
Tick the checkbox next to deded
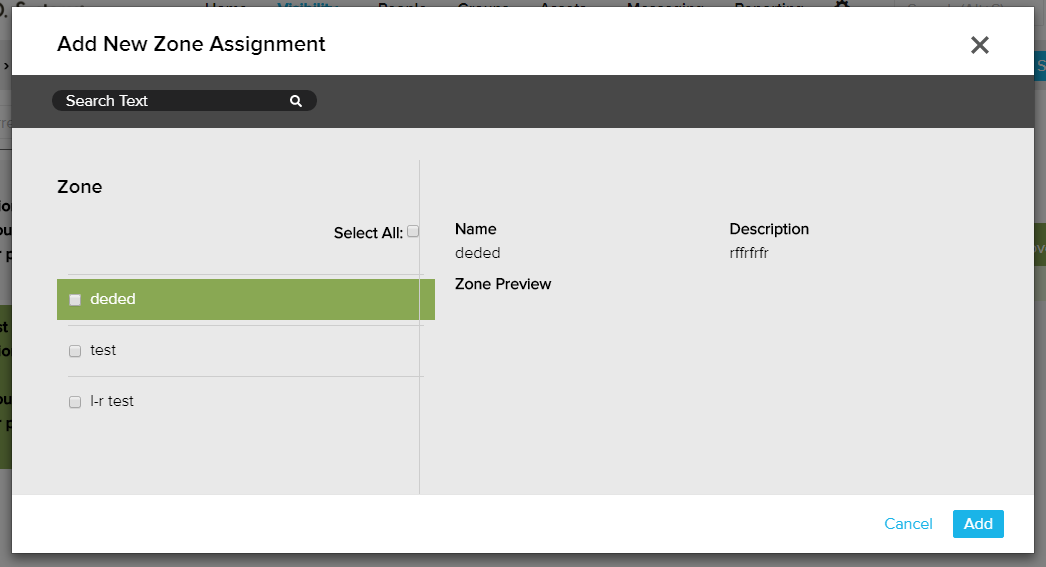[75, 300]
